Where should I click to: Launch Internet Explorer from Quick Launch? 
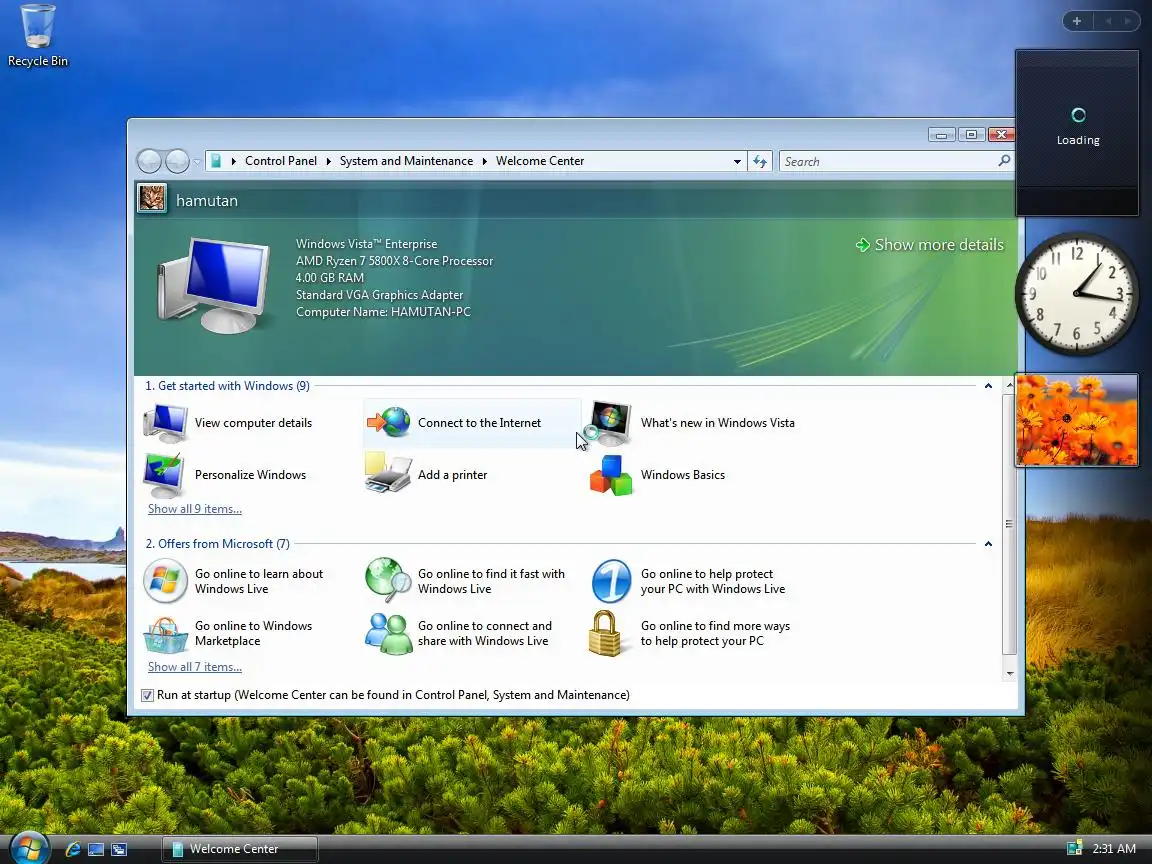click(73, 849)
